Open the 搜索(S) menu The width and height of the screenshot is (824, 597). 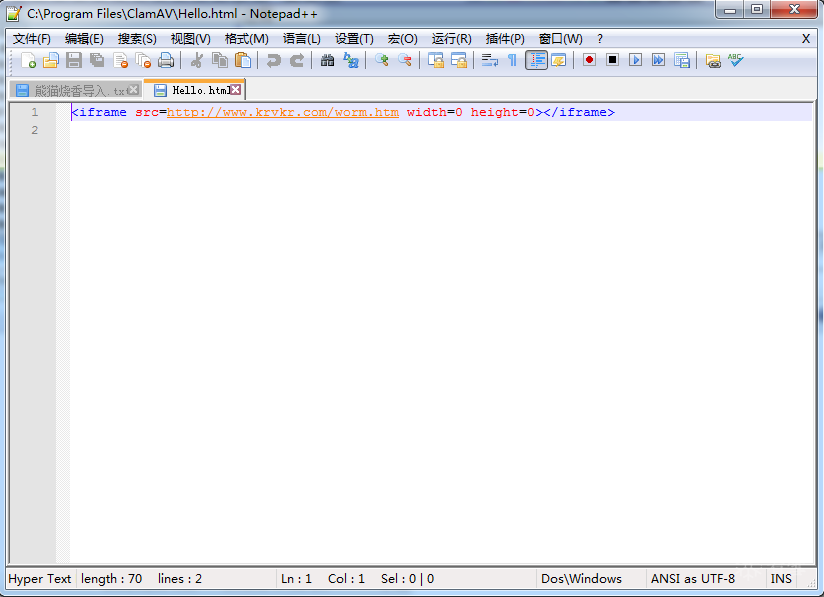tap(137, 39)
